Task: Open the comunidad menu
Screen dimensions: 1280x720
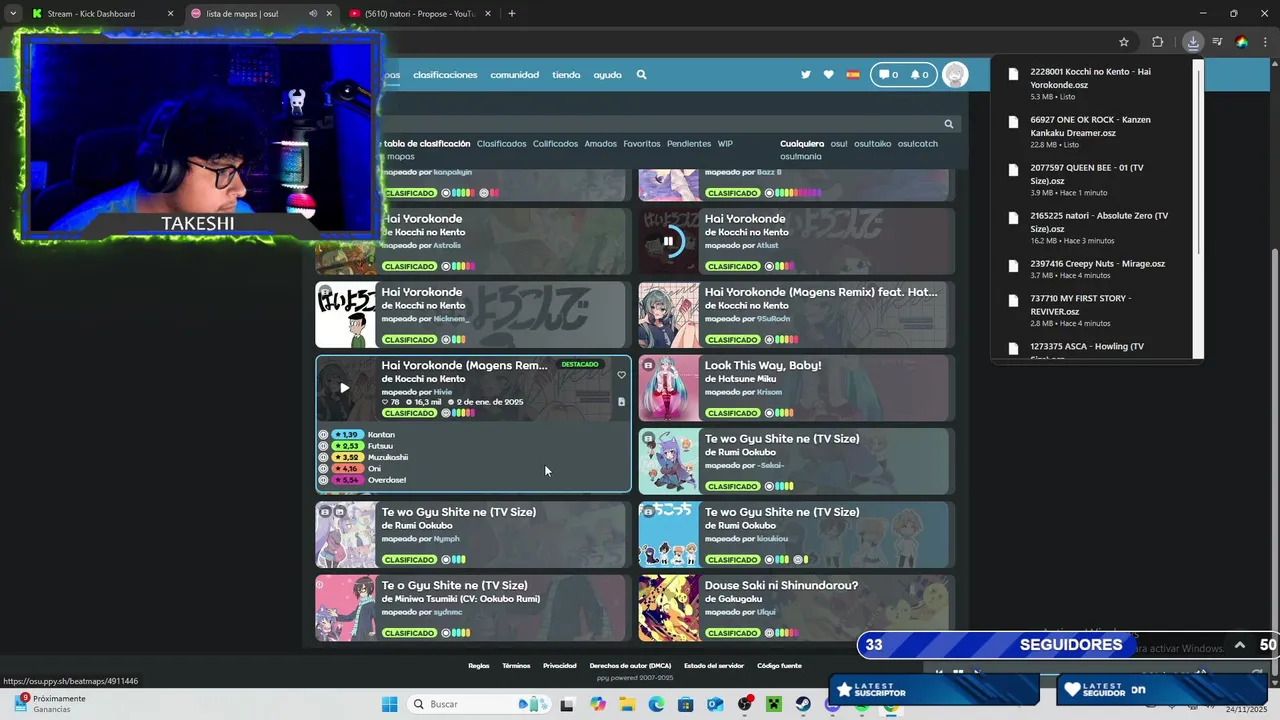Action: click(x=514, y=75)
